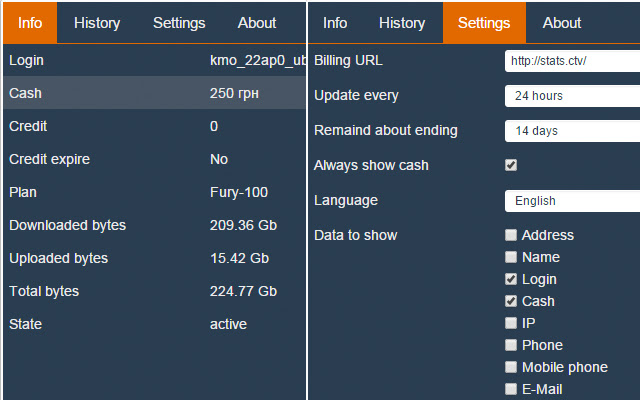Click the Credit expire label
Screen dimensions: 640x400
click(x=49, y=159)
